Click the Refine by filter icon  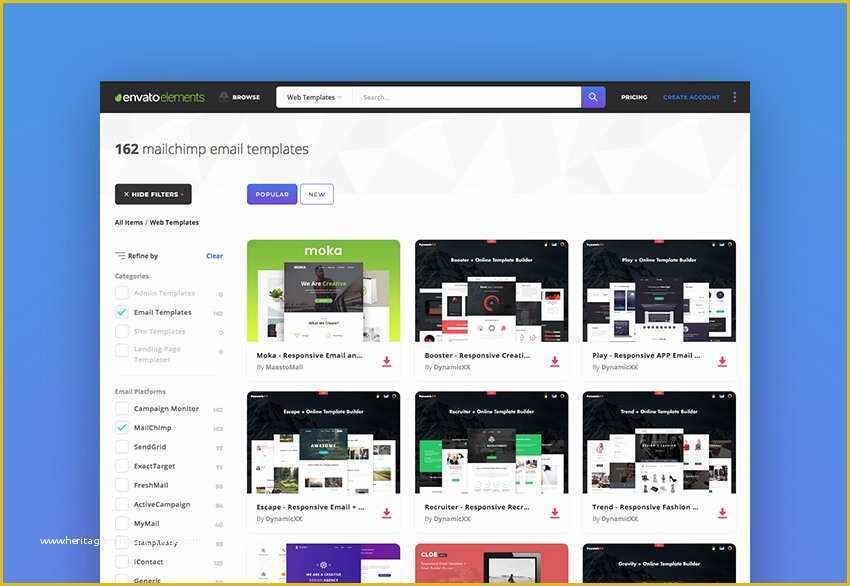120,256
